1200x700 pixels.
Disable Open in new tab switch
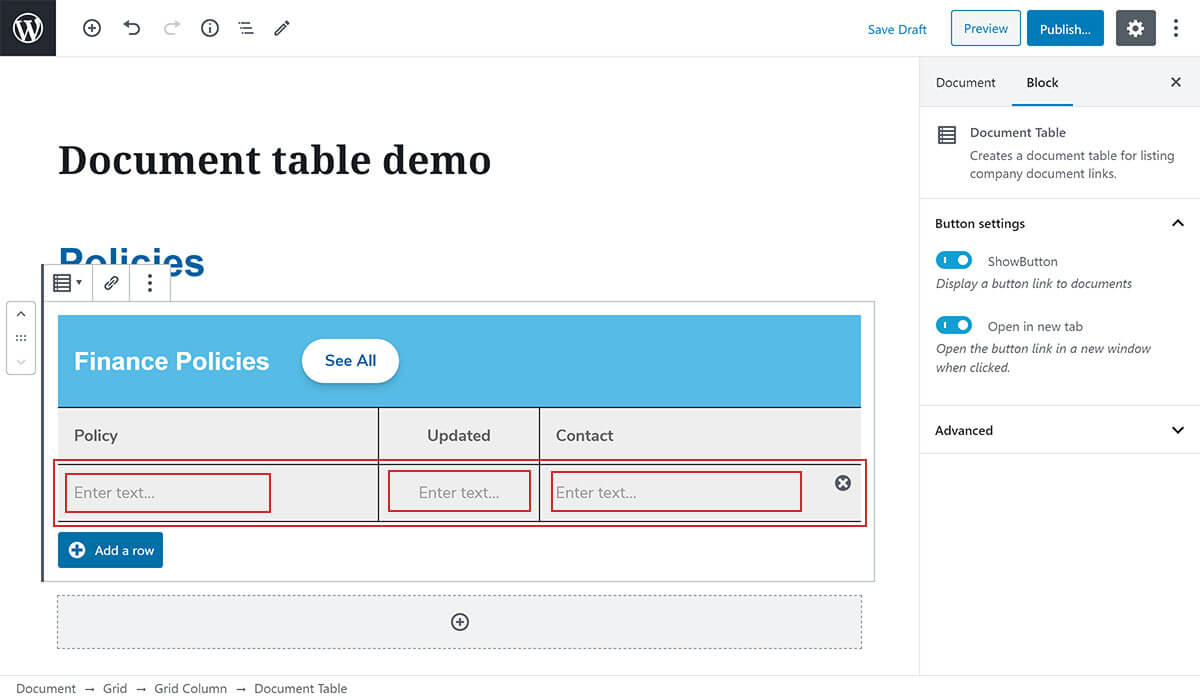[x=954, y=325]
